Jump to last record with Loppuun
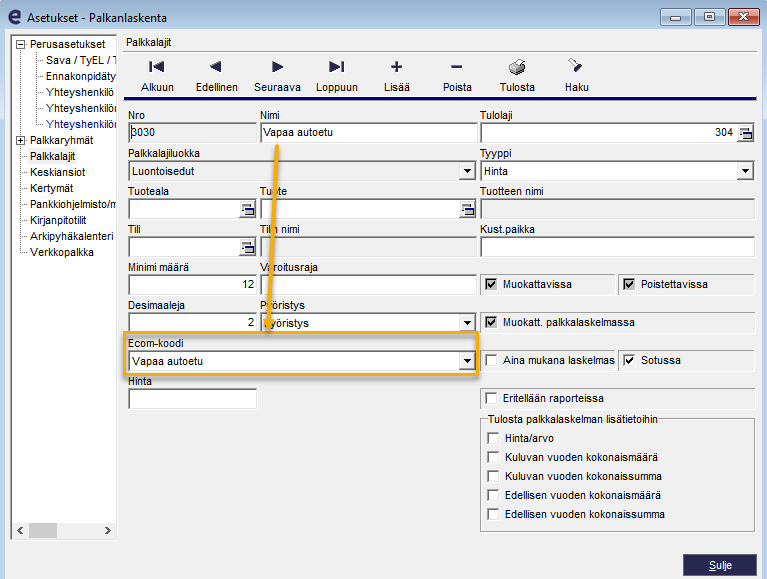767x579 pixels. [337, 75]
